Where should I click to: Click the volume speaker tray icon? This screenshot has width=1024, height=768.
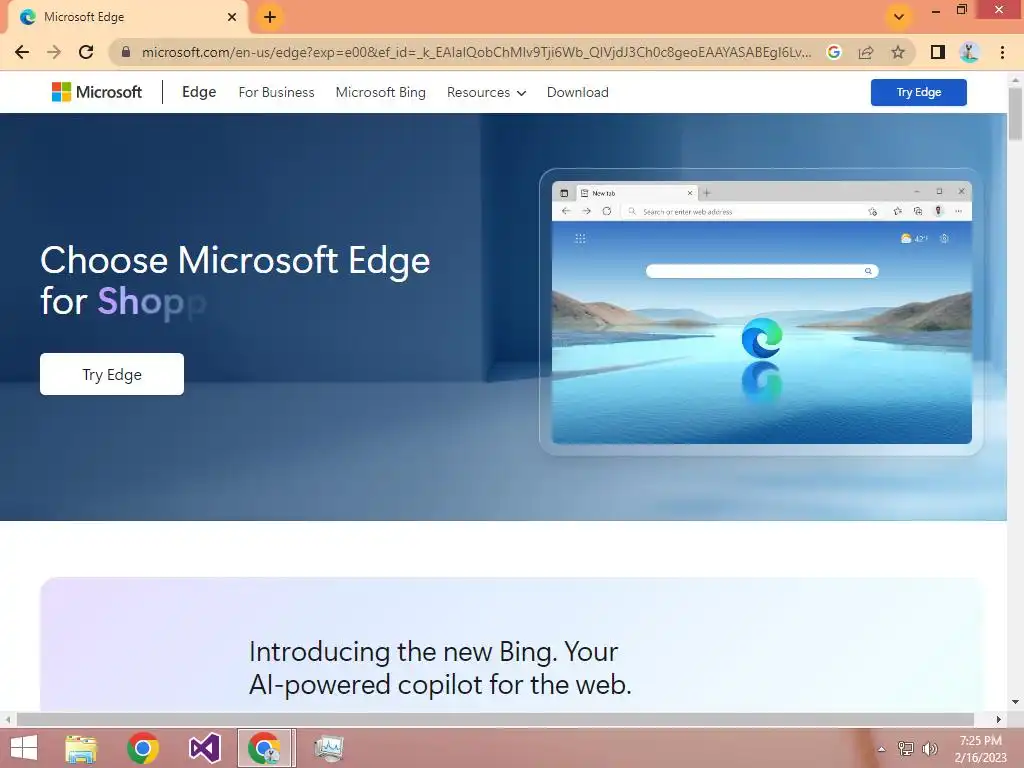(930, 748)
